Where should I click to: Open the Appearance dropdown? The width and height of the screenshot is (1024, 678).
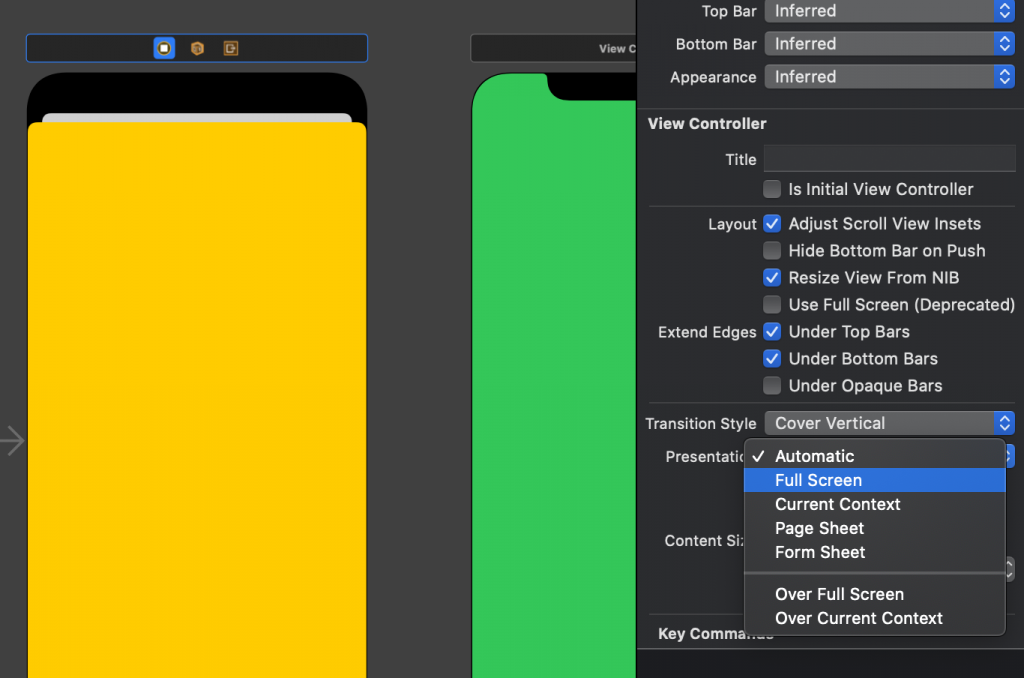[x=889, y=77]
